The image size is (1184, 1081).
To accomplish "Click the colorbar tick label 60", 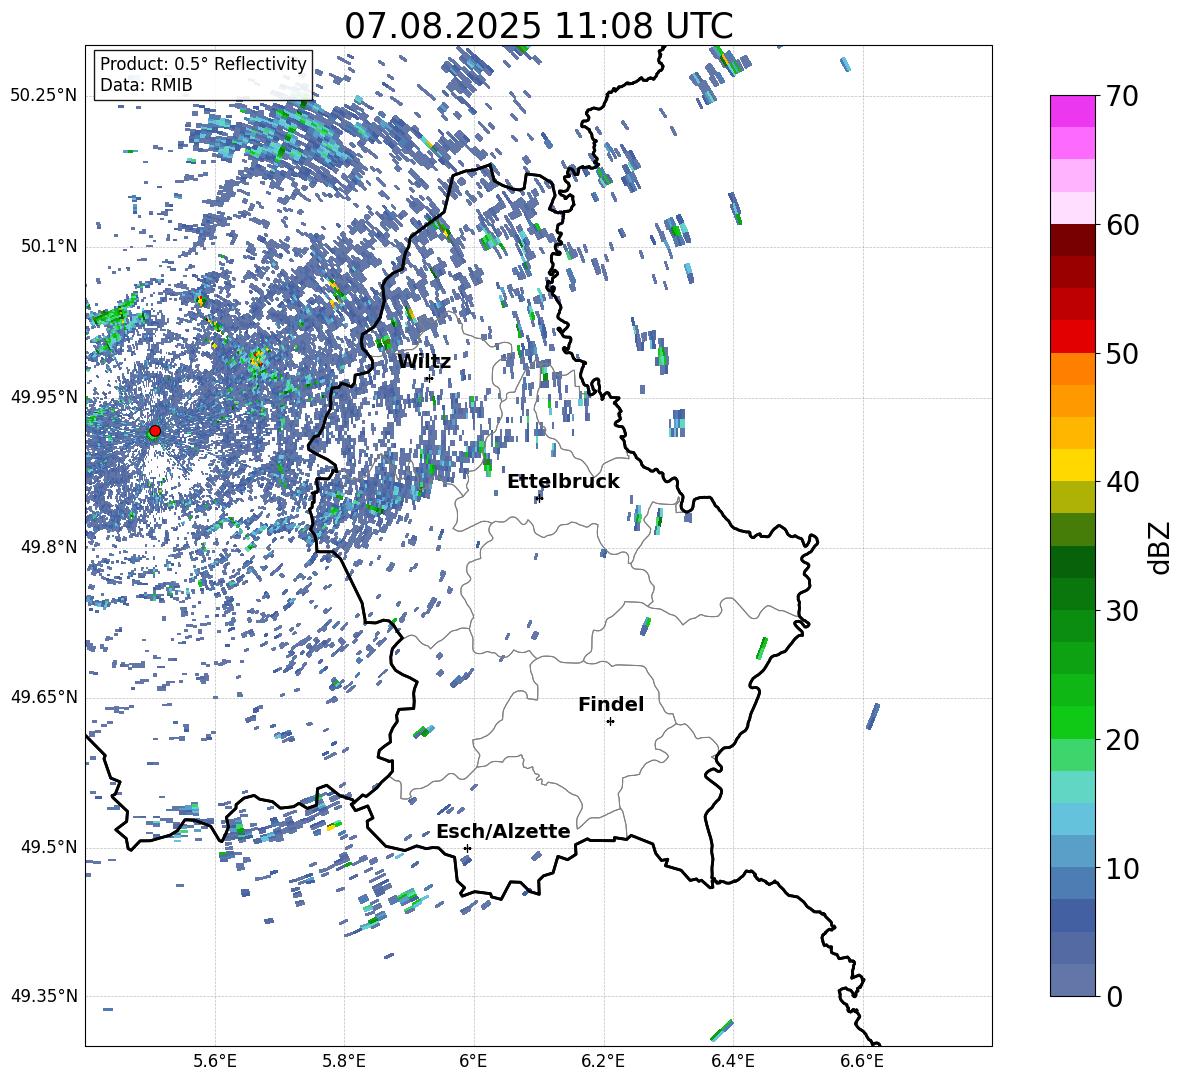I will tap(1123, 225).
